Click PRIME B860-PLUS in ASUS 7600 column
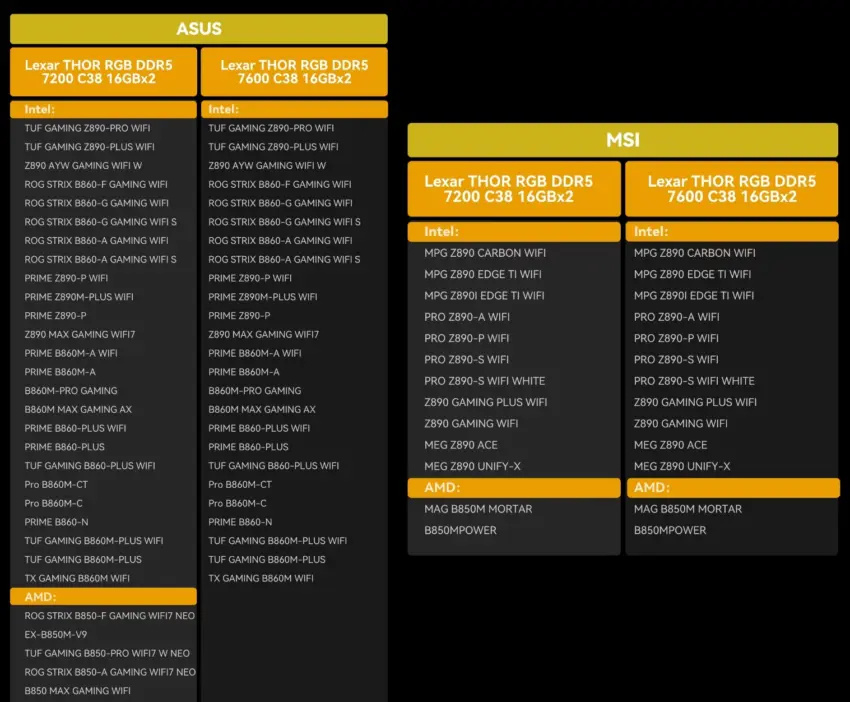 pyautogui.click(x=248, y=447)
